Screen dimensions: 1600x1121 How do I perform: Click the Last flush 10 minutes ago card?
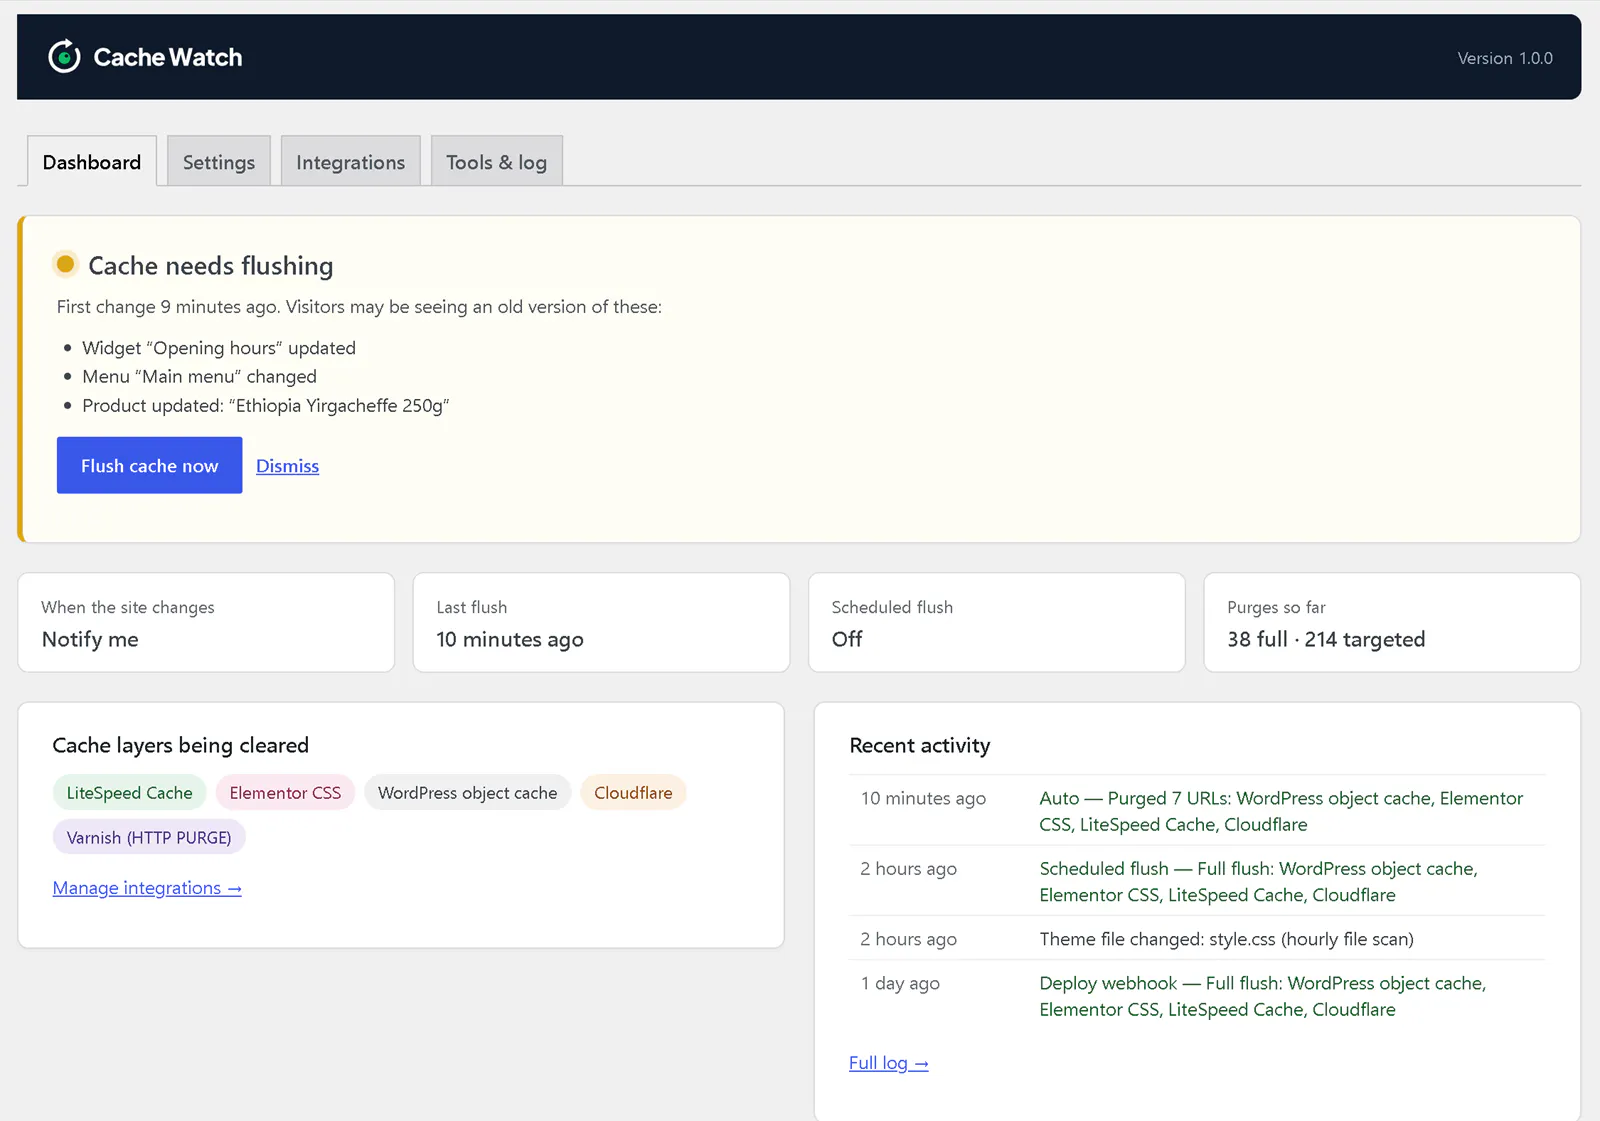click(602, 623)
